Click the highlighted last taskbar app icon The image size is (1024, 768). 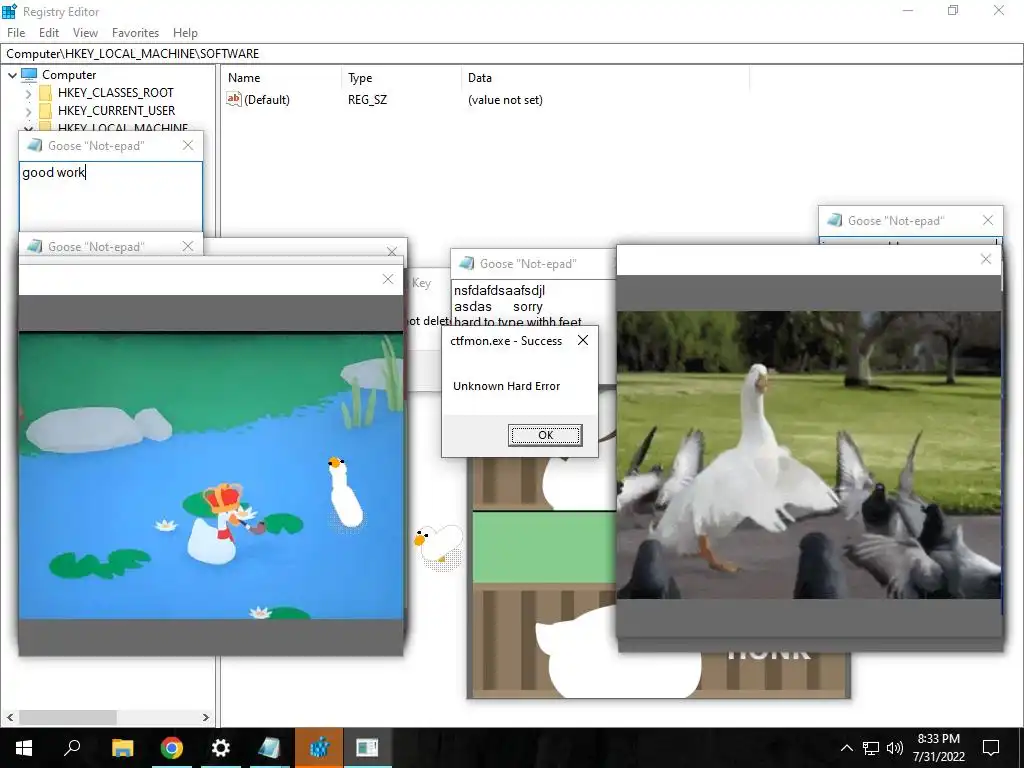click(368, 748)
